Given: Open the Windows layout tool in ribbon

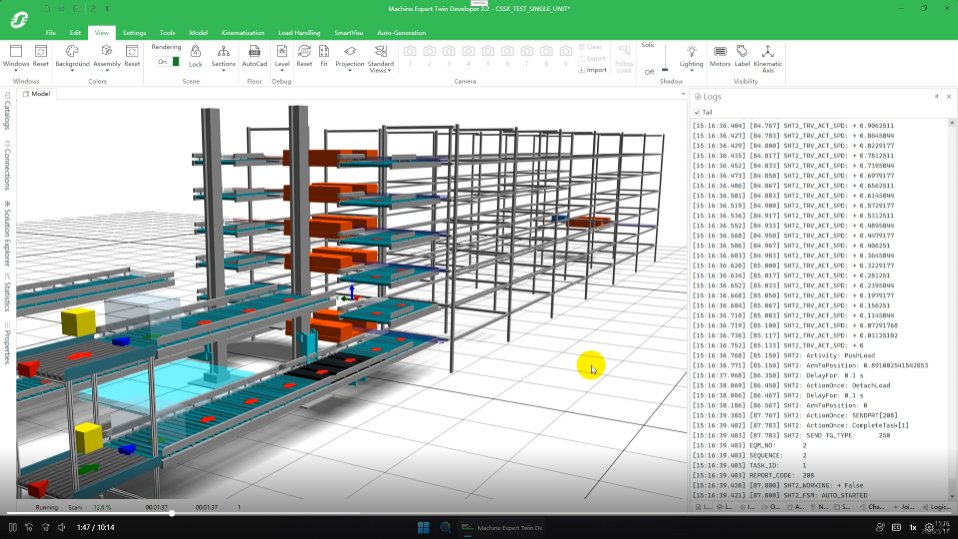Looking at the screenshot, I should click(x=16, y=55).
